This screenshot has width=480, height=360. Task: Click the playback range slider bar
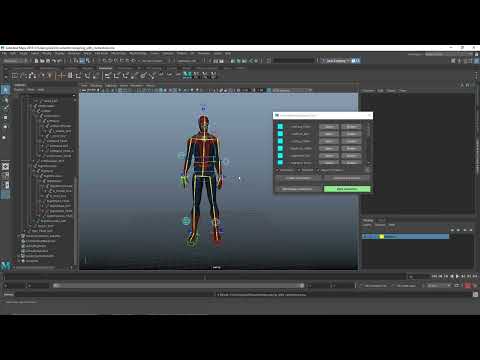coord(179,286)
